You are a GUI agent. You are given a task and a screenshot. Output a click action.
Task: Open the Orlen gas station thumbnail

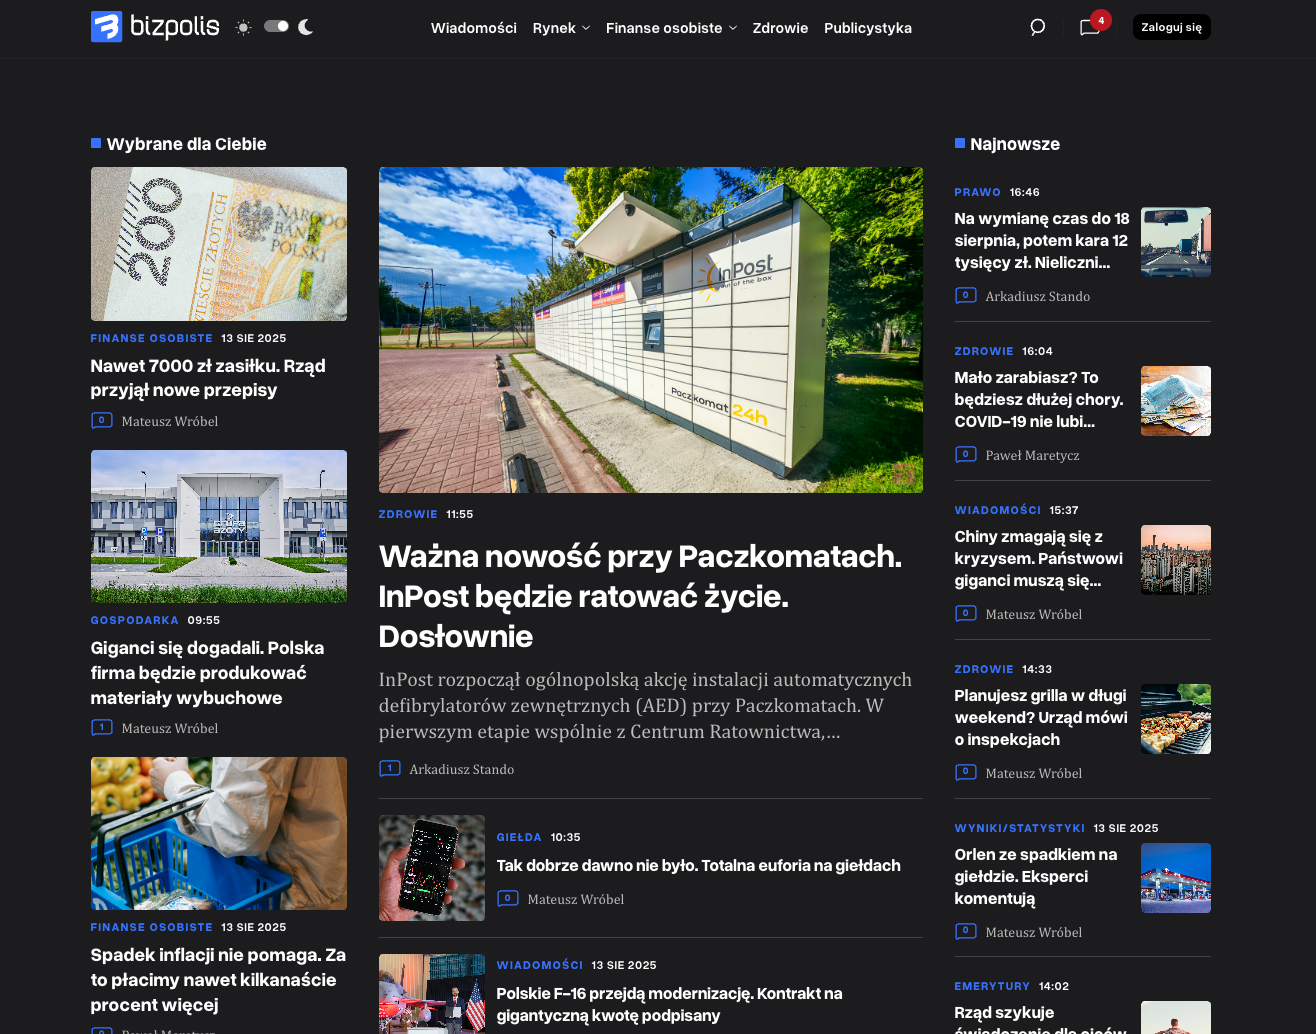[1176, 878]
